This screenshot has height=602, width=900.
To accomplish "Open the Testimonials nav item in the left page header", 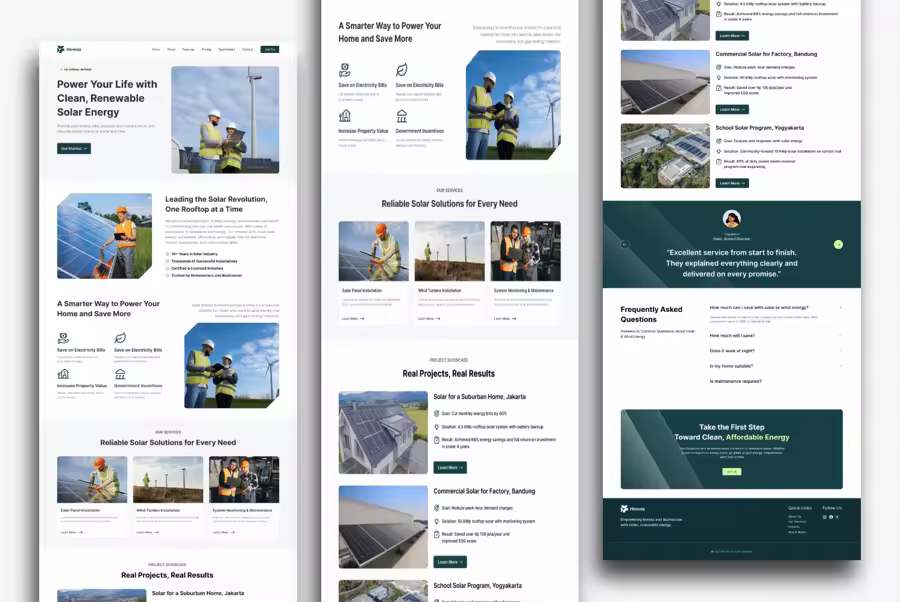I will click(x=227, y=49).
